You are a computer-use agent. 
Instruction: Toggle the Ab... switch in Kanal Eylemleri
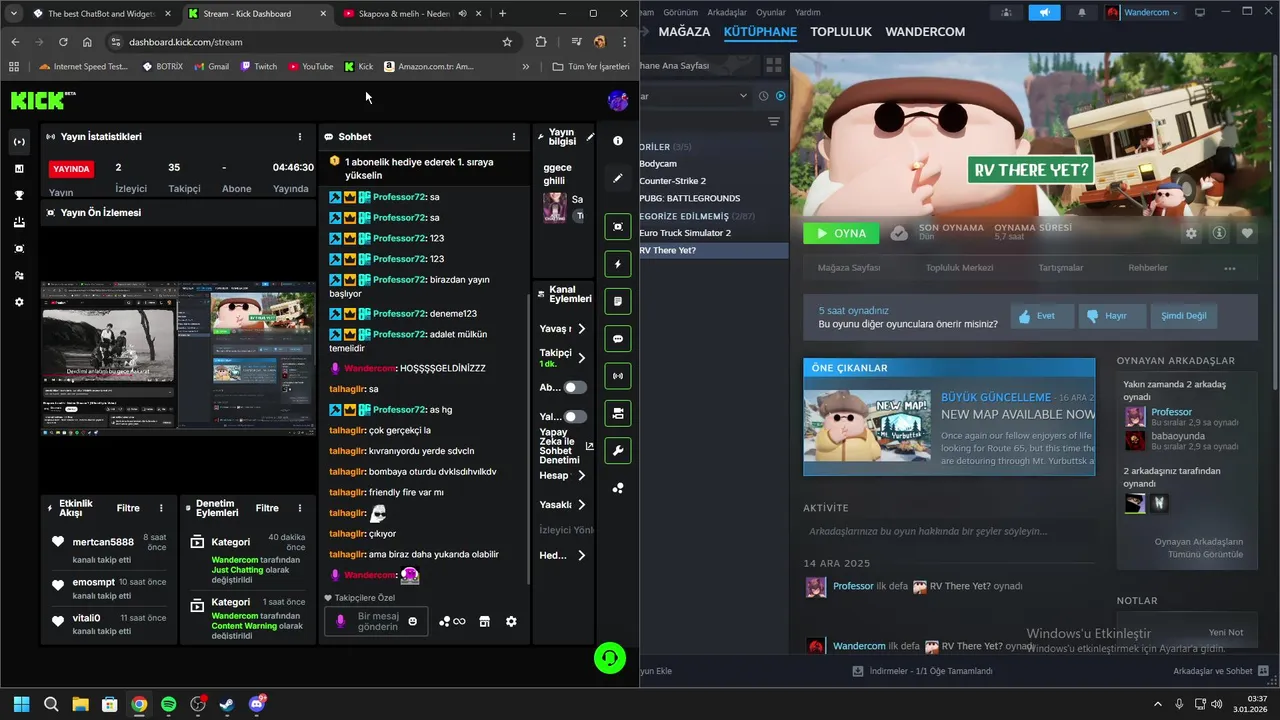coord(575,387)
